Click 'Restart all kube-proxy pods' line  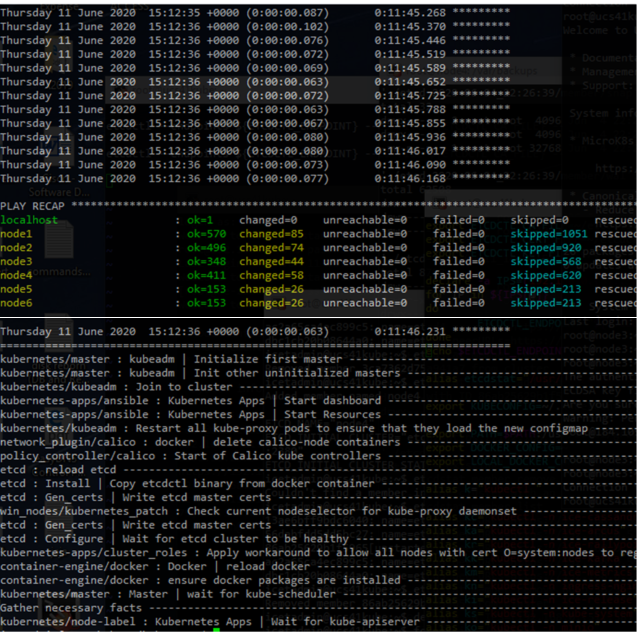318,429
